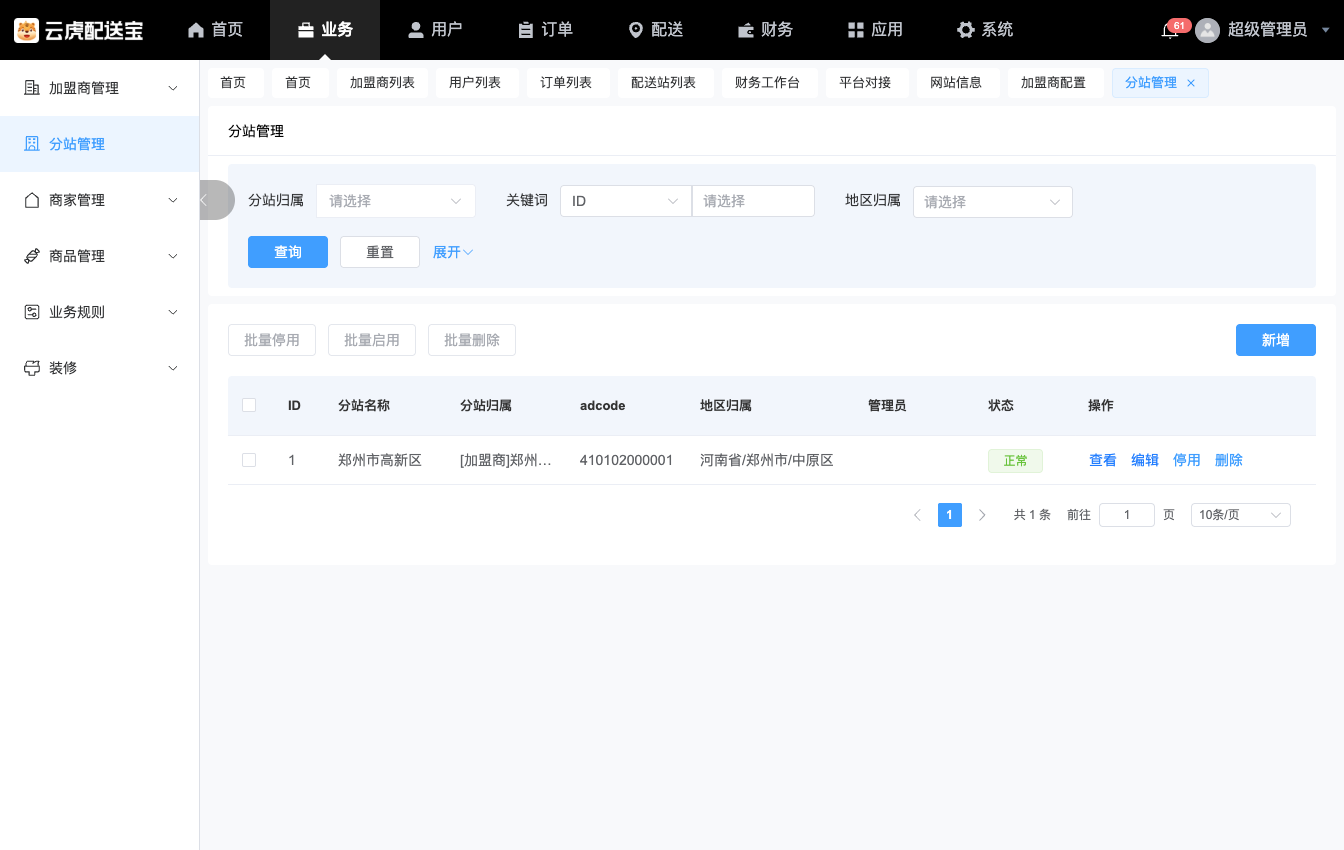Click the user avatar icon
The height and width of the screenshot is (850, 1344).
coord(1208,30)
